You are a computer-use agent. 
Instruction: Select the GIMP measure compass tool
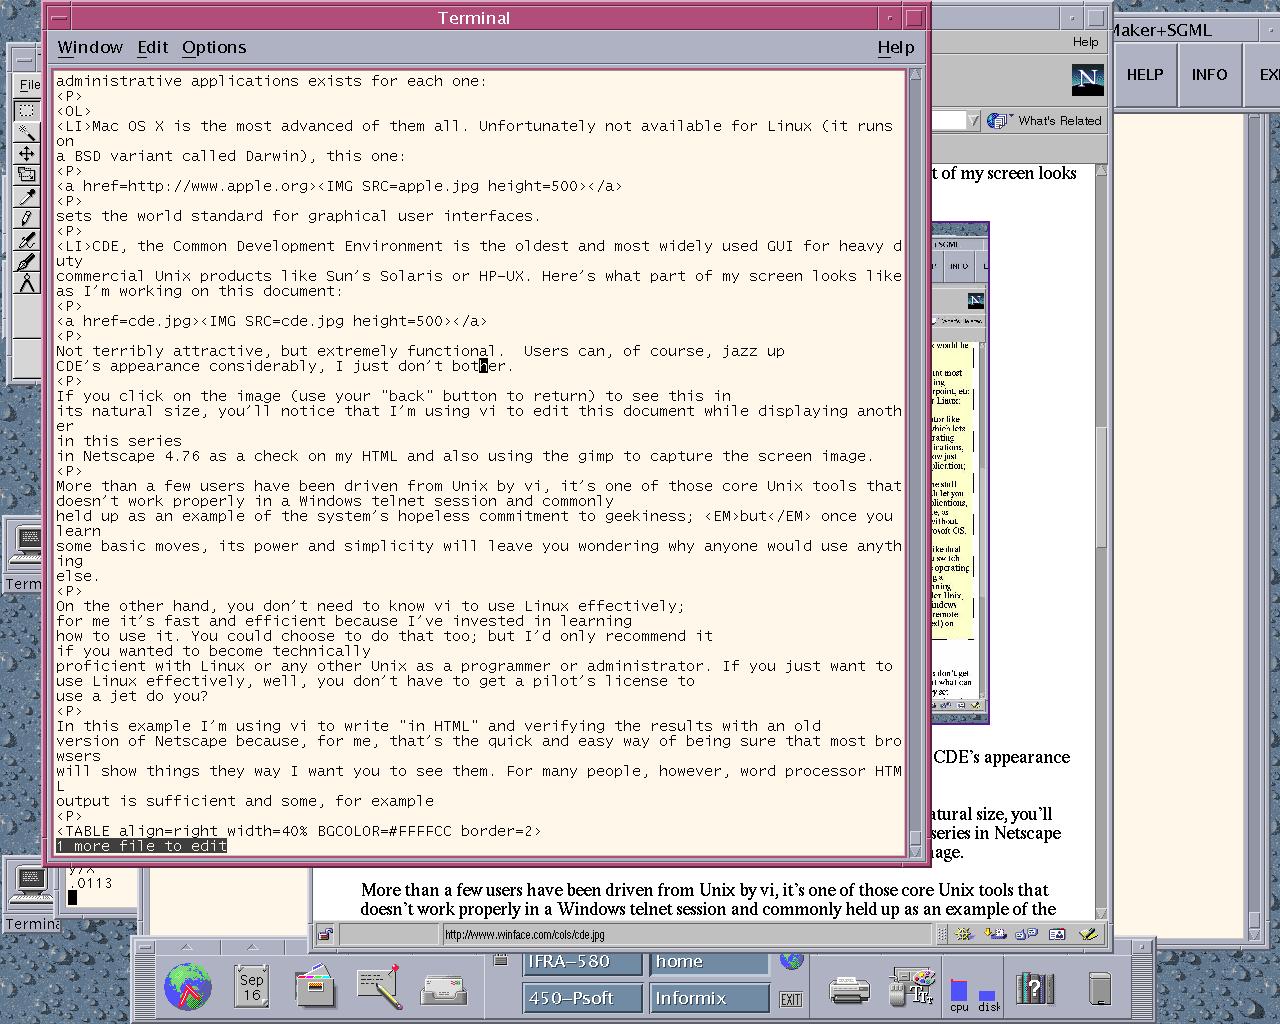point(27,284)
